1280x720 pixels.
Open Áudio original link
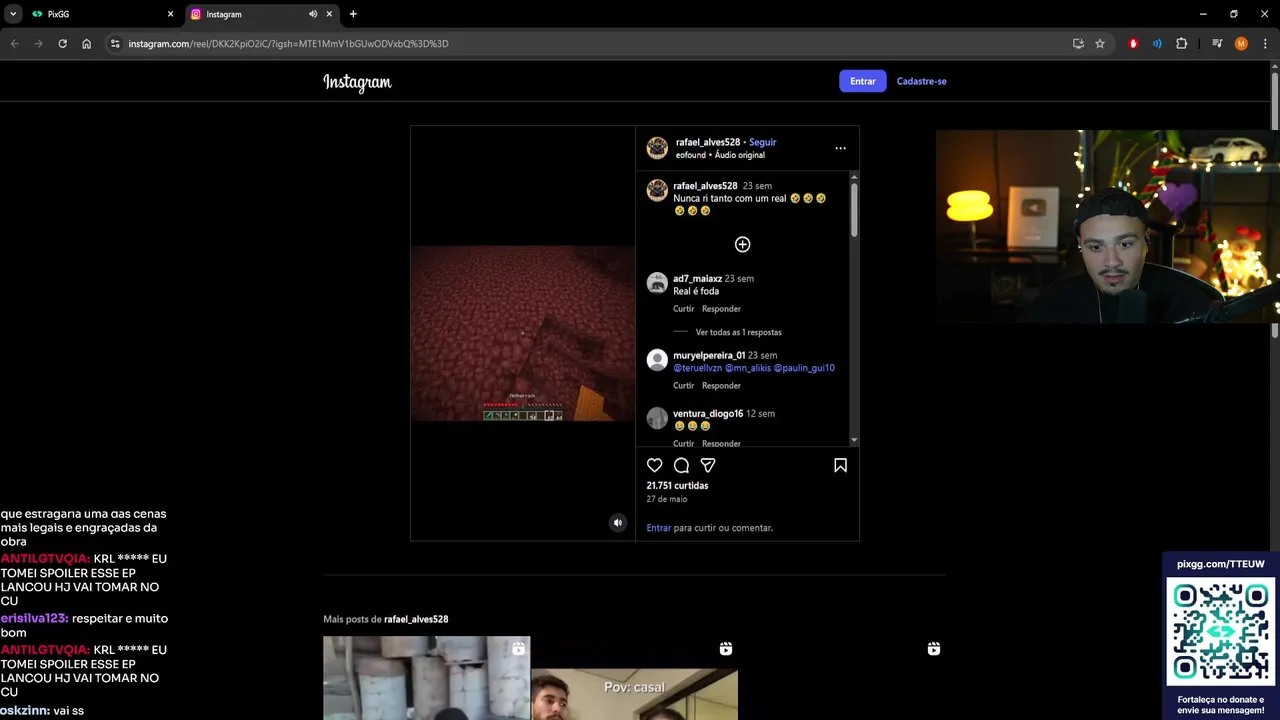point(740,155)
